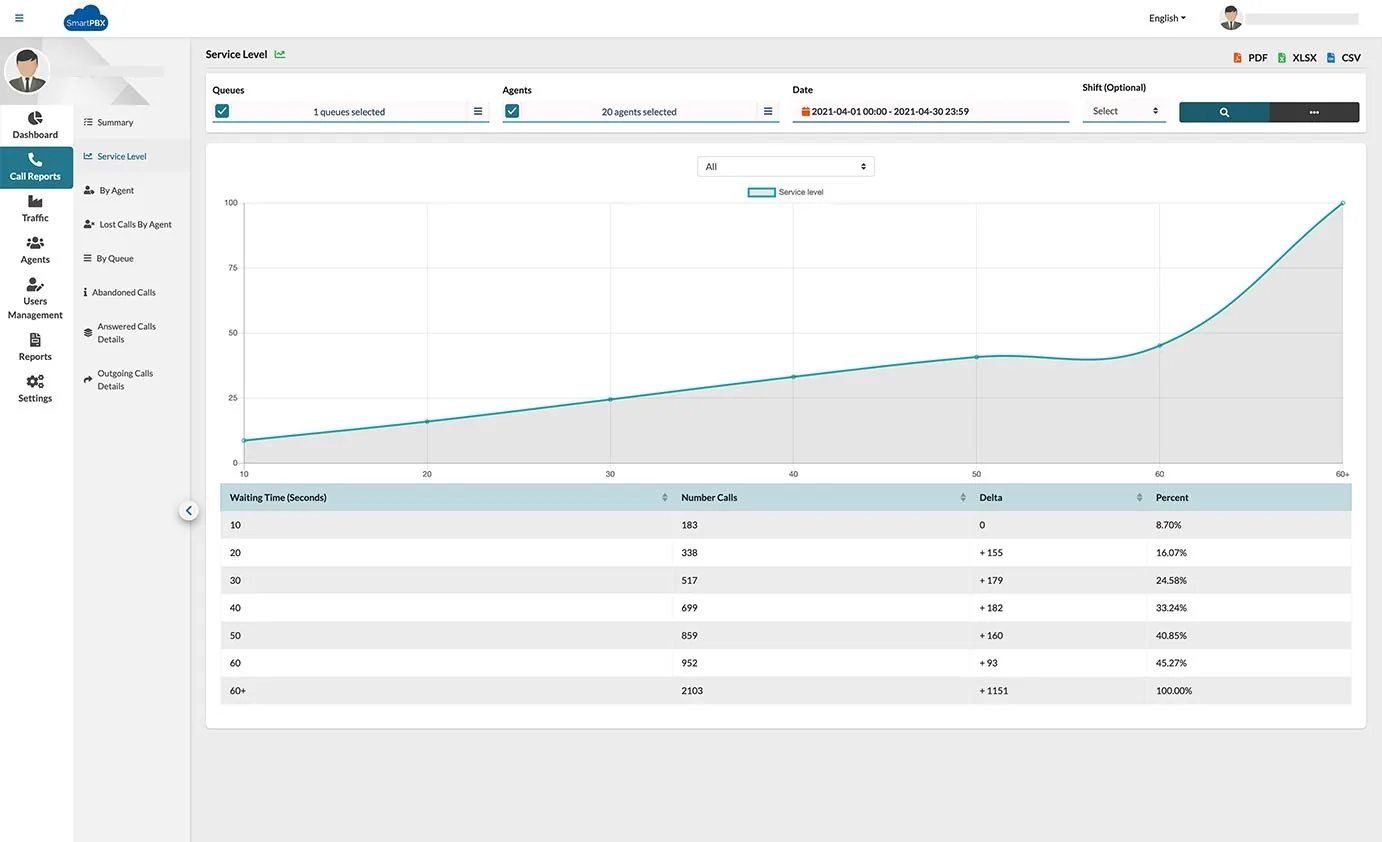The image size is (1382, 842).
Task: Toggle the Service level legend series
Action: (786, 192)
